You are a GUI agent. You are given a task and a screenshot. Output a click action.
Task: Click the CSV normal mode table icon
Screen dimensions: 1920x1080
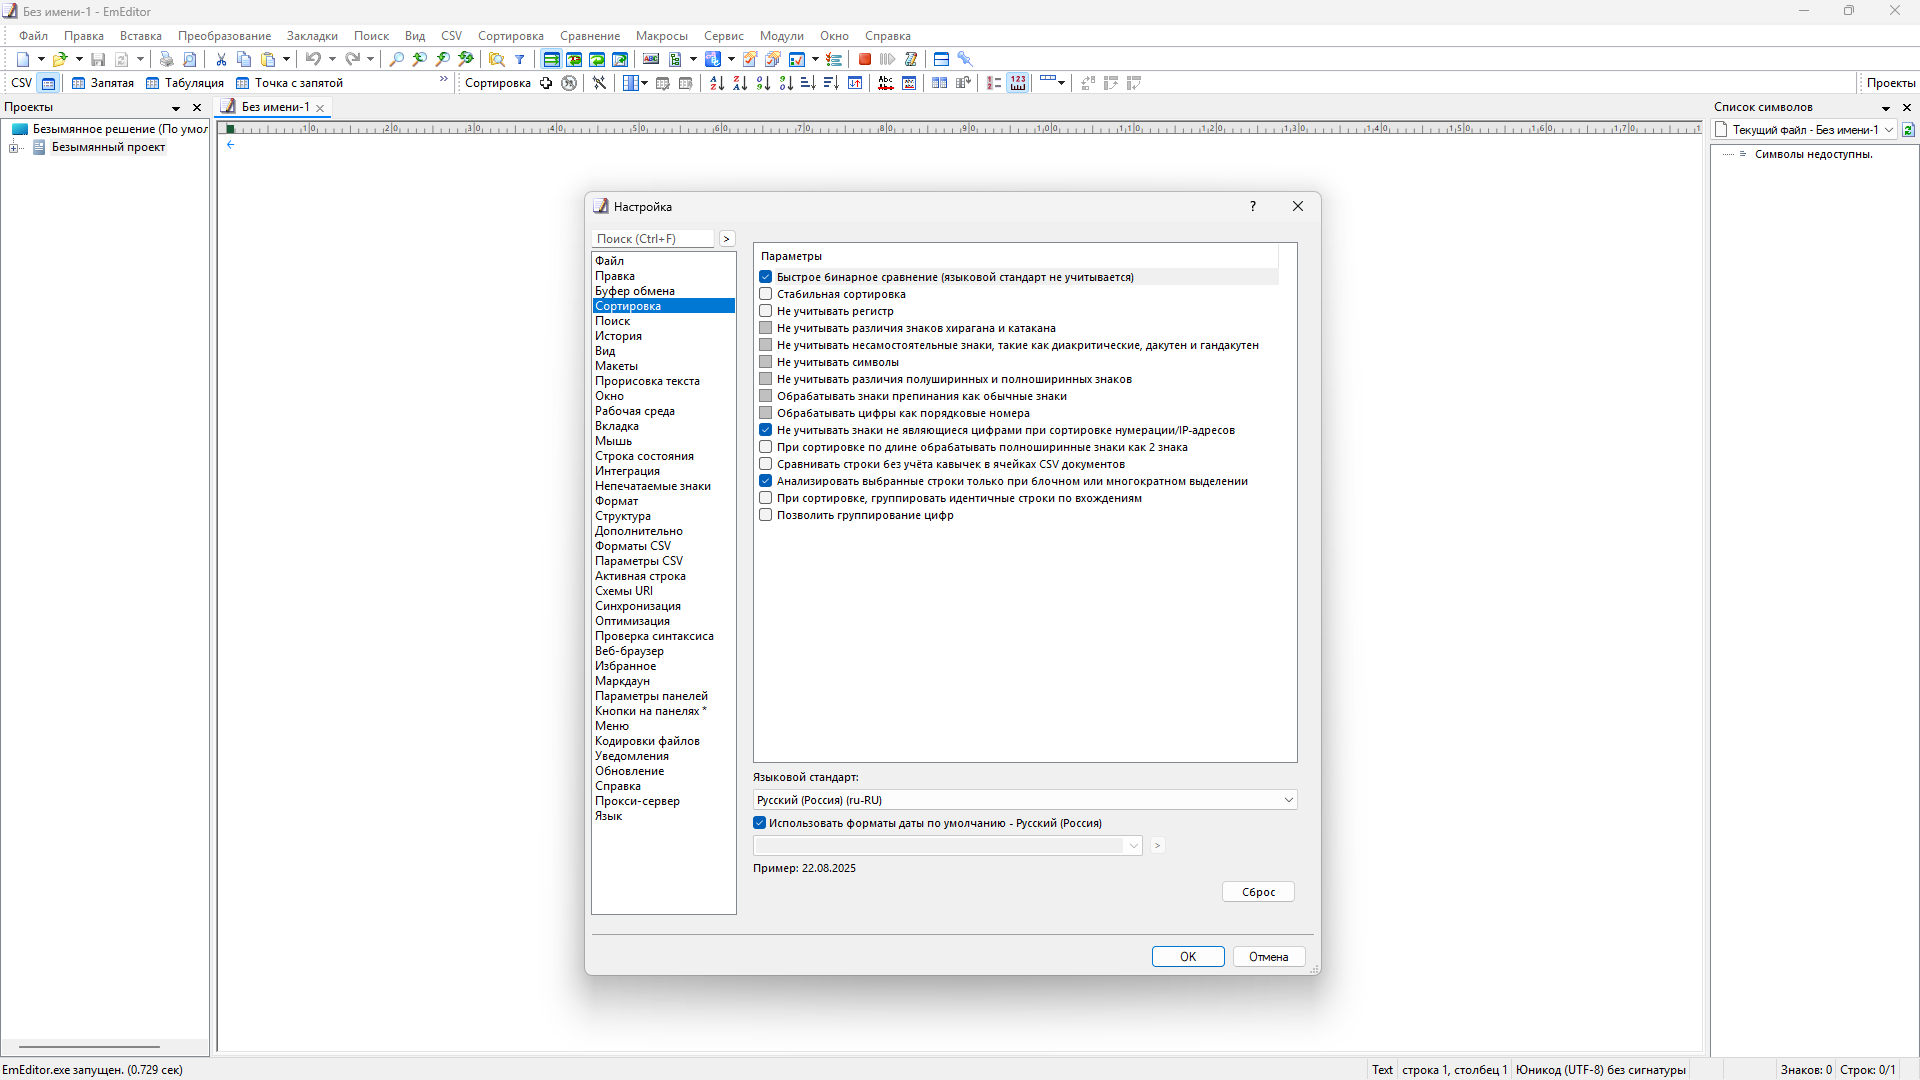coord(48,83)
